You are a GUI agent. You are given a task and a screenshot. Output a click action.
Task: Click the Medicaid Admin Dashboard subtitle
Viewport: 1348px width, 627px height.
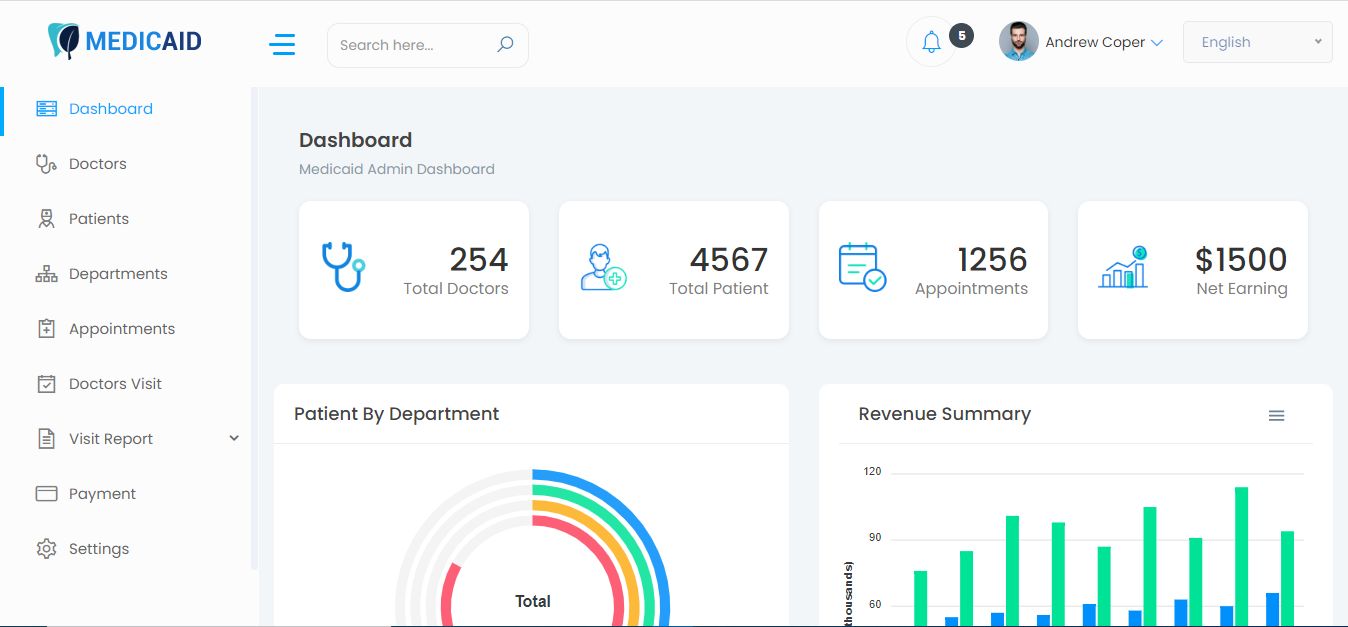point(397,169)
